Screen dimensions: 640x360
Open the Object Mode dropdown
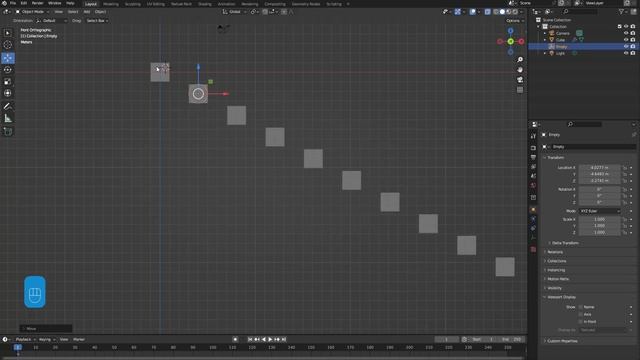coord(32,12)
